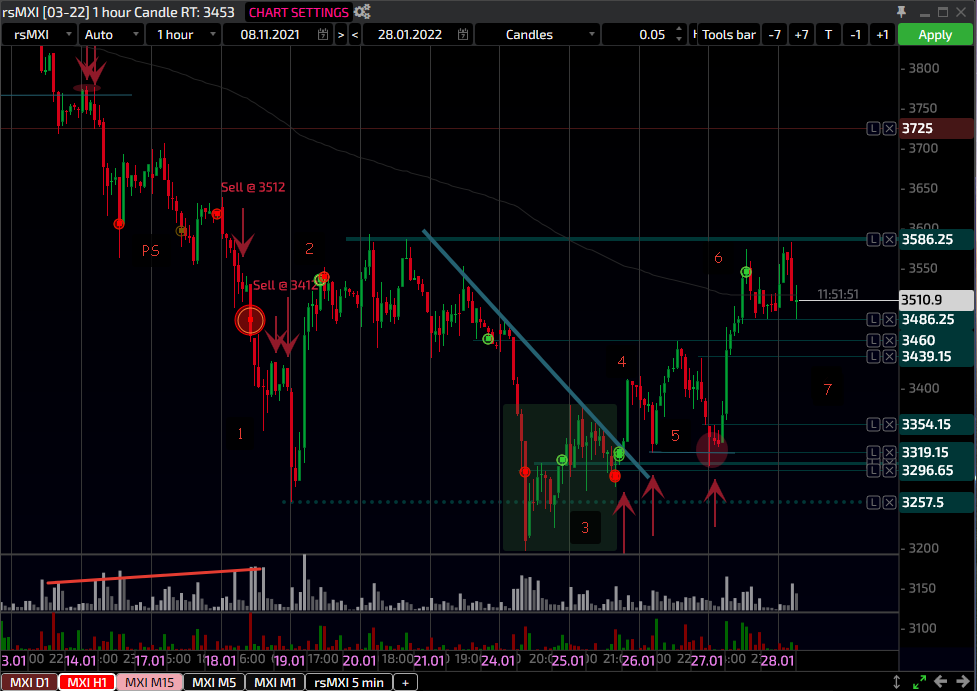Open the rsMXI symbol dropdown
Image resolution: width=977 pixels, height=691 pixels.
pos(39,35)
